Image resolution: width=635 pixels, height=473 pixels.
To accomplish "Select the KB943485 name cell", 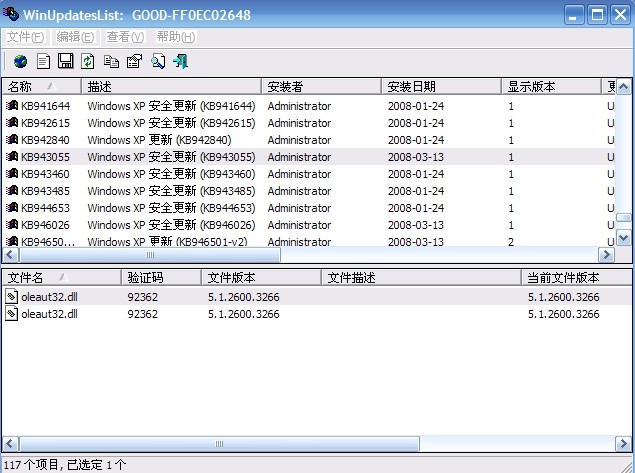I will [x=45, y=191].
